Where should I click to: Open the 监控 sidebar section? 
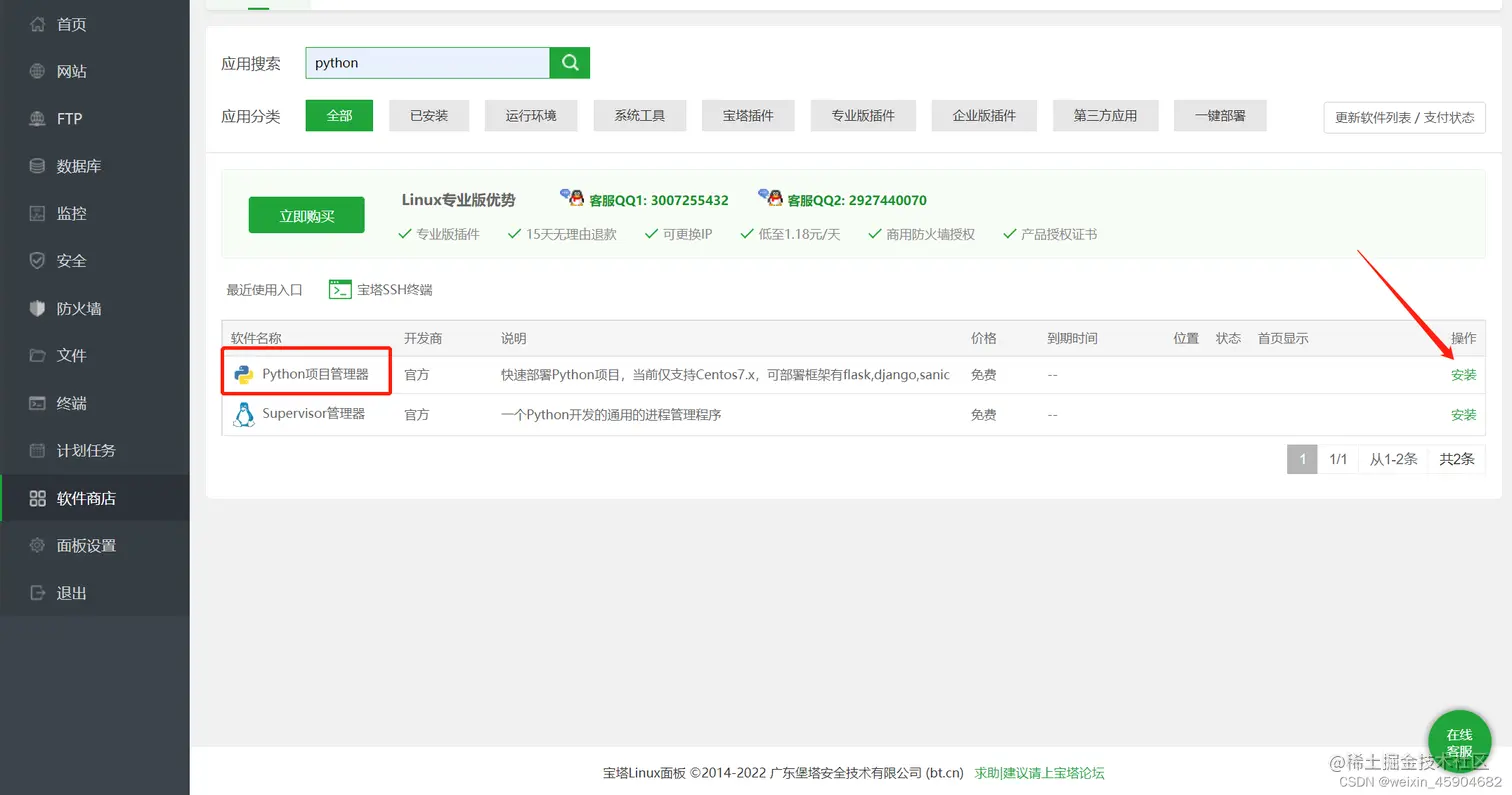[x=70, y=213]
